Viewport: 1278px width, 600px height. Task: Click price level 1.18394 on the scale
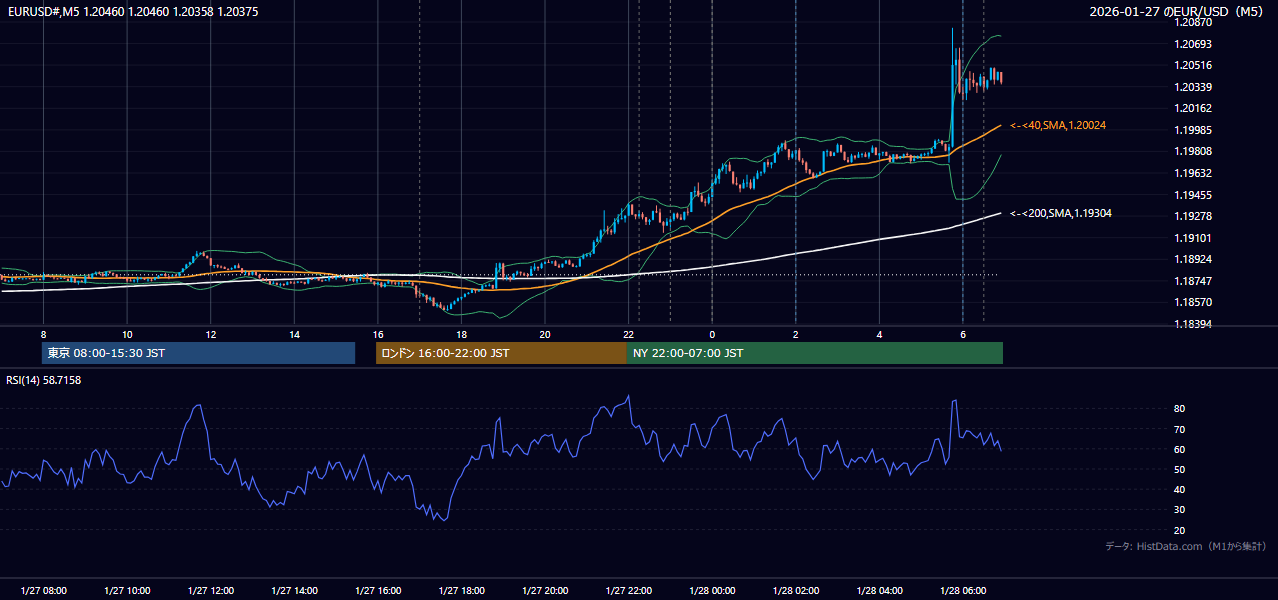tap(1194, 324)
